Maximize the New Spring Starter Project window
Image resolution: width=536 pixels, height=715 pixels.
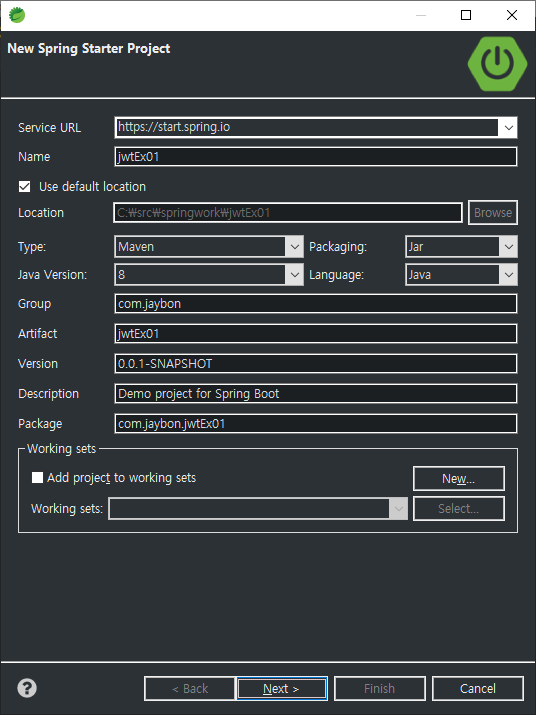pos(466,15)
